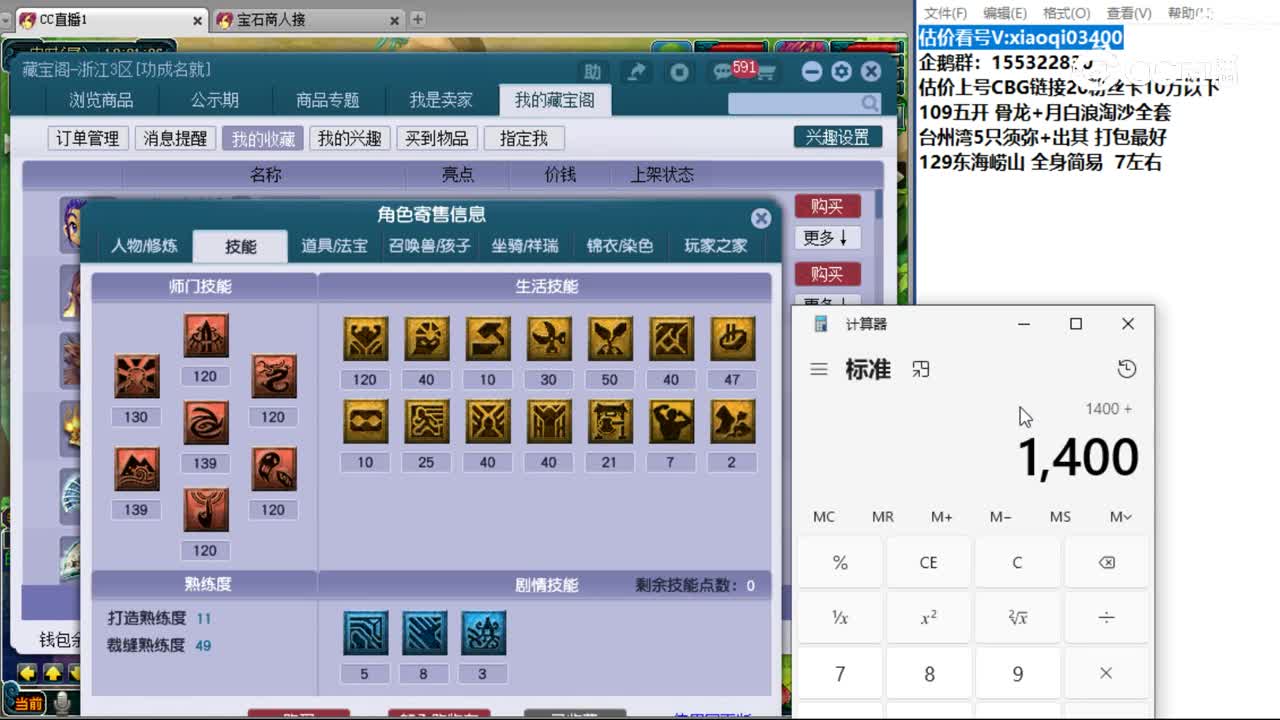Open the 格式(O) menu in Notepad
The height and width of the screenshot is (720, 1280).
[x=1066, y=13]
